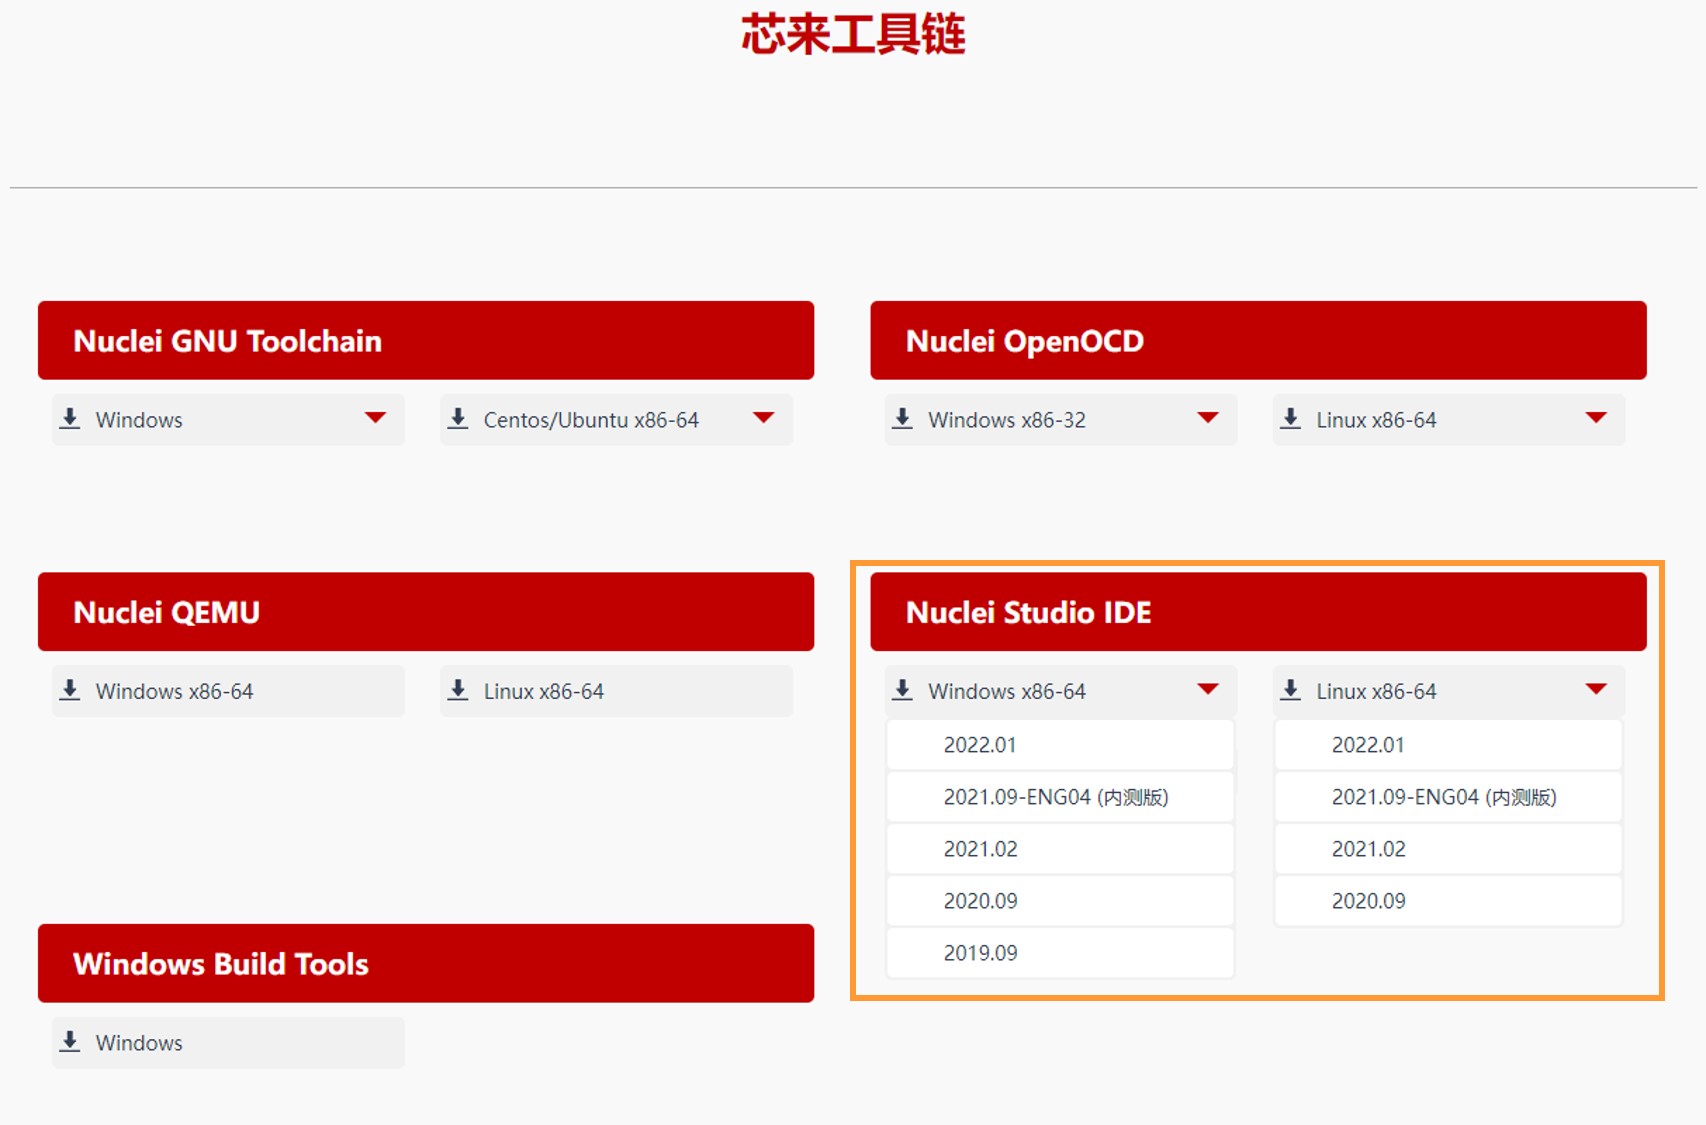This screenshot has width=1706, height=1125.
Task: Click the Nuclei QEMU header banner
Action: click(425, 612)
